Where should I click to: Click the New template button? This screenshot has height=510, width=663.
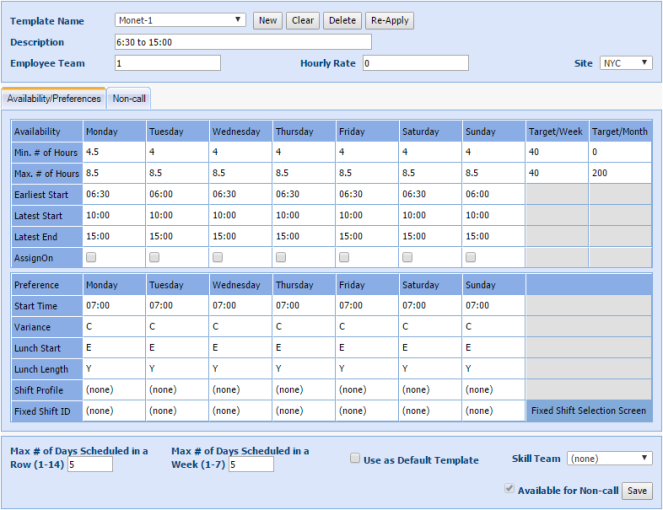point(267,20)
